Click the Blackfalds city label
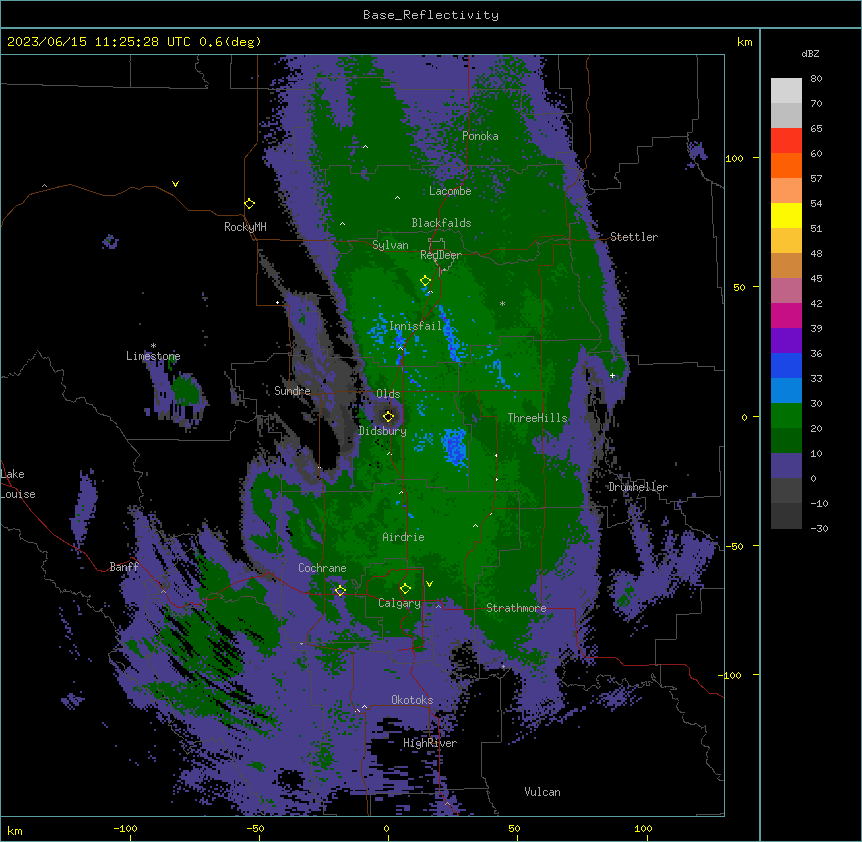Viewport: 862px width, 842px height. [441, 223]
